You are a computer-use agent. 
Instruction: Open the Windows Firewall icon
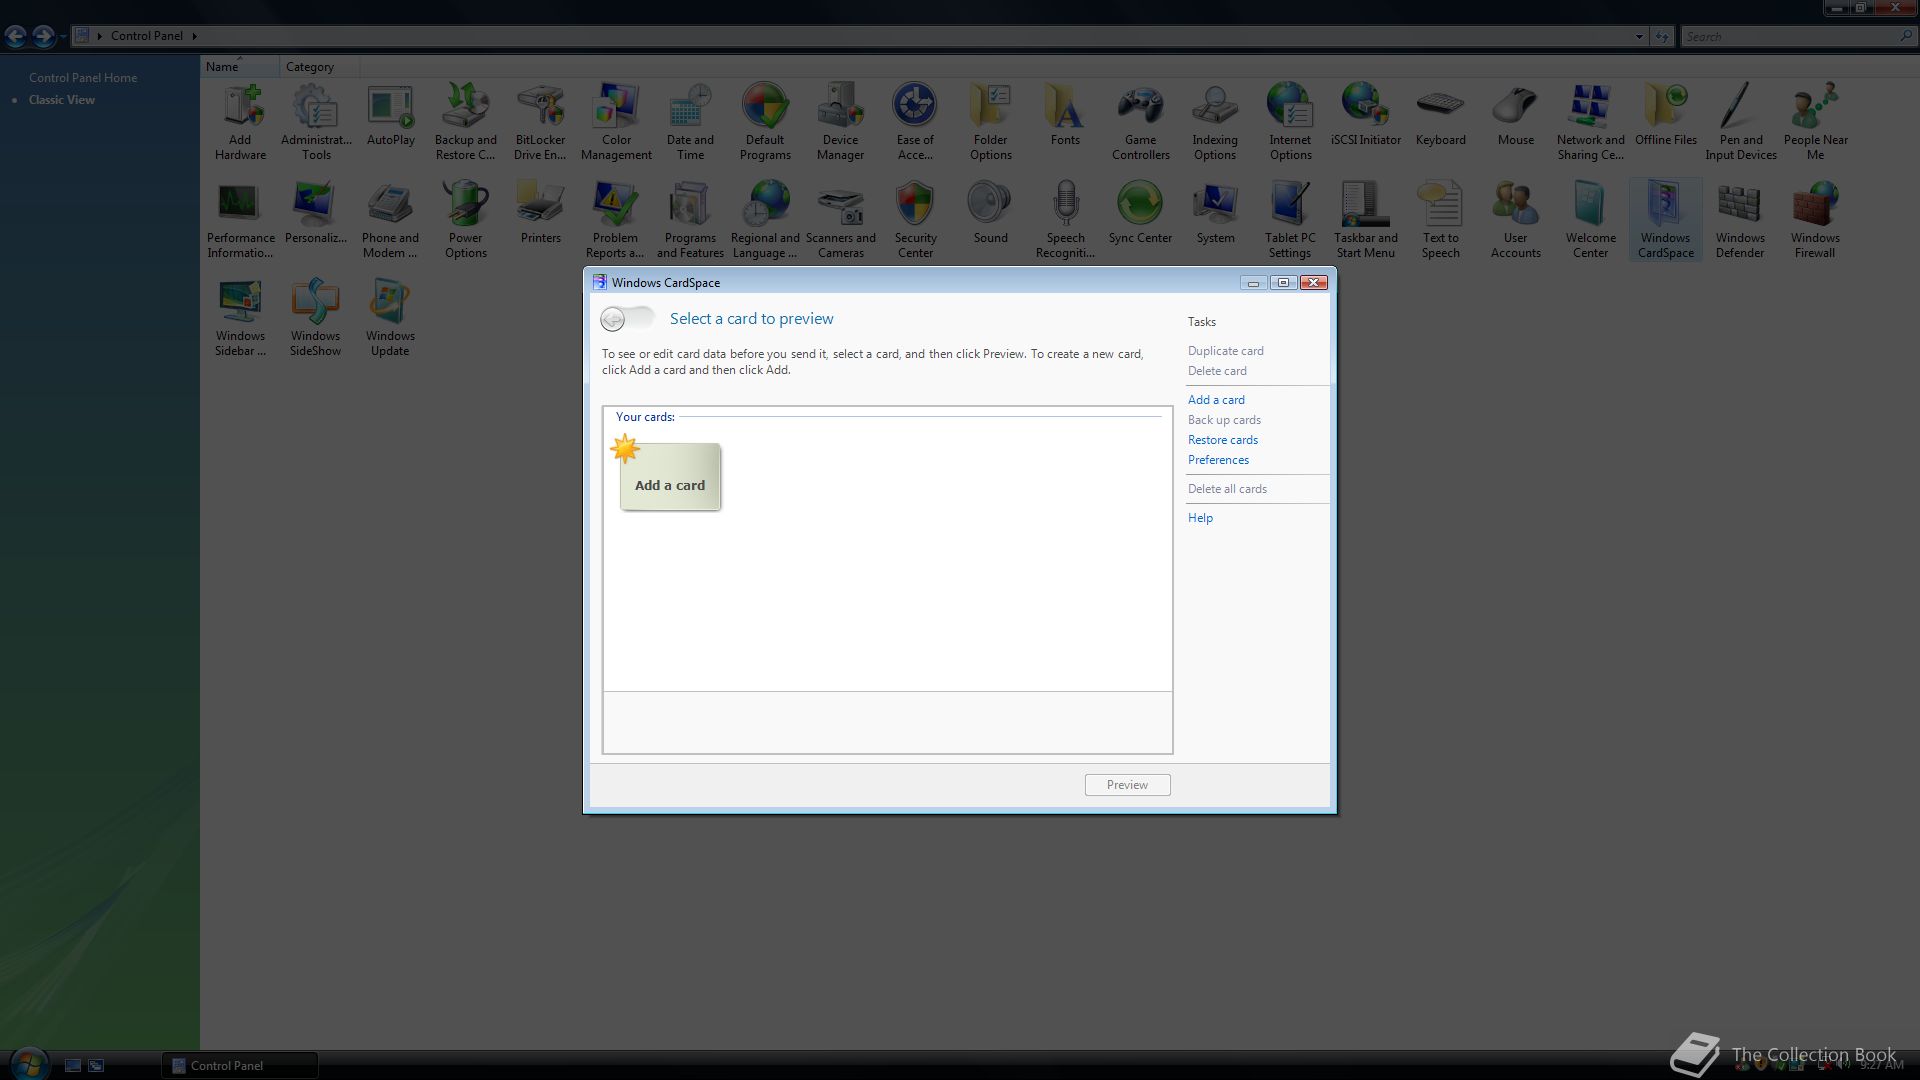[1815, 220]
